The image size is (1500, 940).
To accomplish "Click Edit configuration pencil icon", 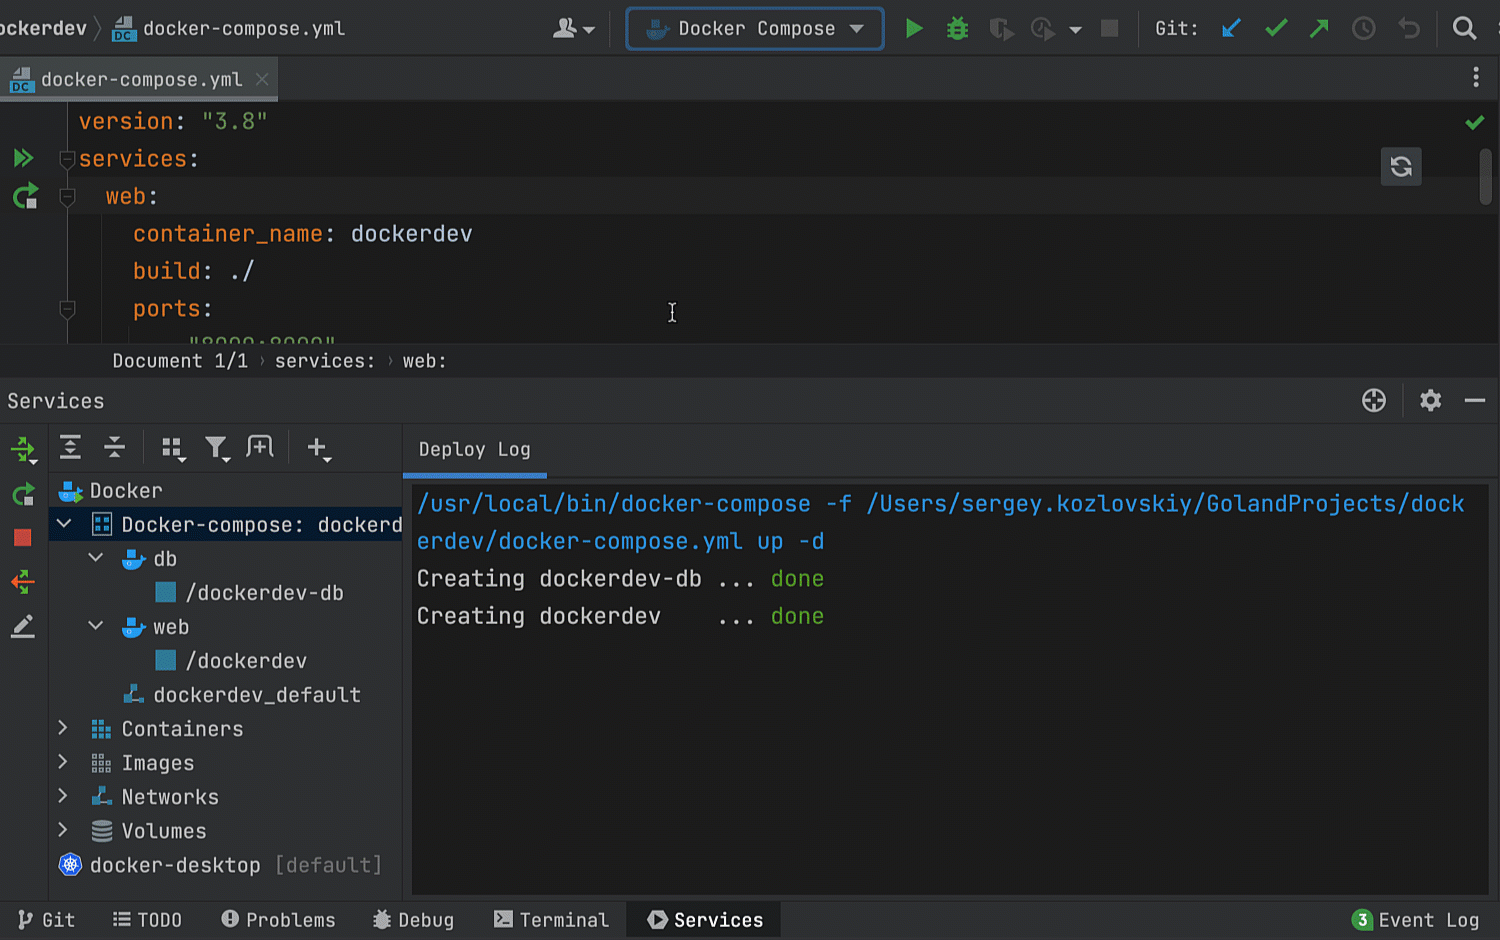I will (23, 627).
